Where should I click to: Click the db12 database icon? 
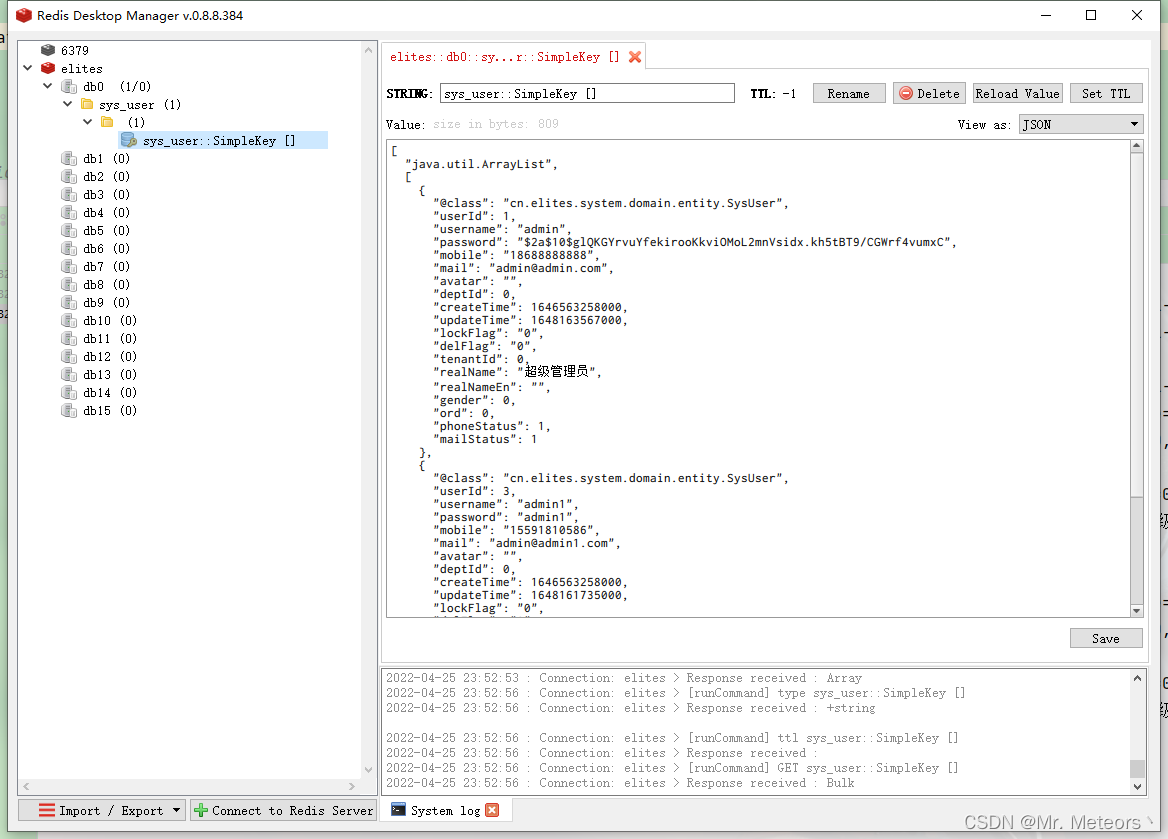pyautogui.click(x=69, y=357)
